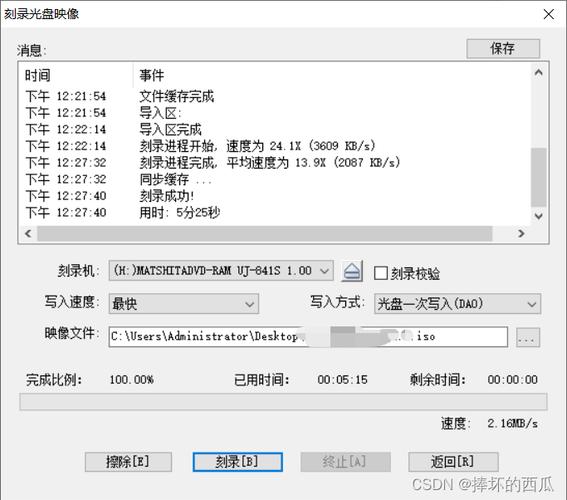Viewport: 567px width, 500px height.
Task: Click the 100.00% completion value
Action: point(132,380)
